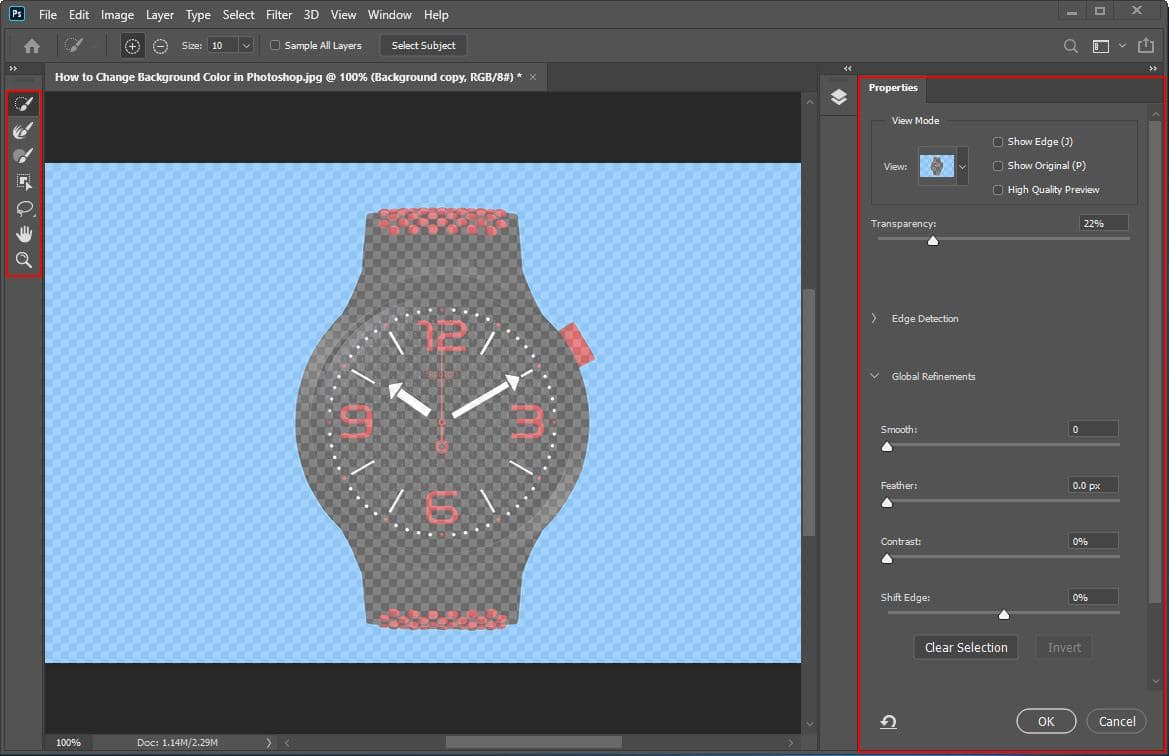Enable Show Edge preview

pos(997,141)
